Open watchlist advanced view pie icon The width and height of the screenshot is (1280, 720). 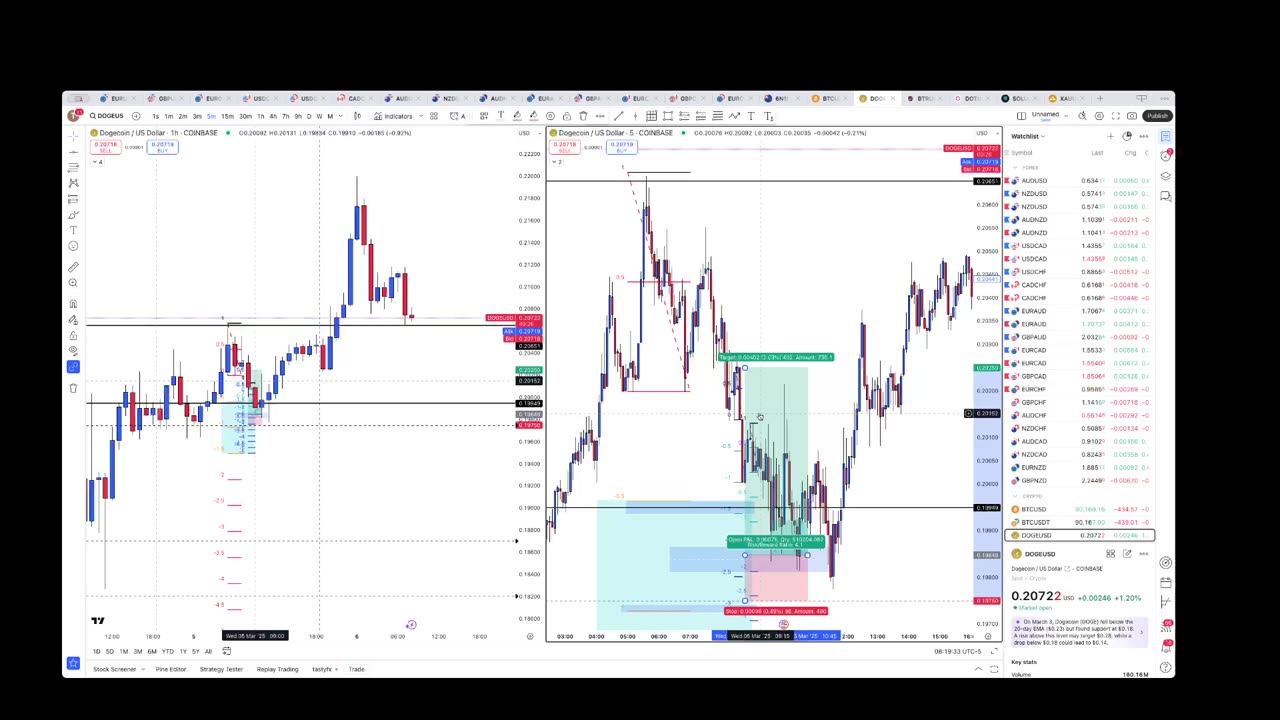(1126, 136)
